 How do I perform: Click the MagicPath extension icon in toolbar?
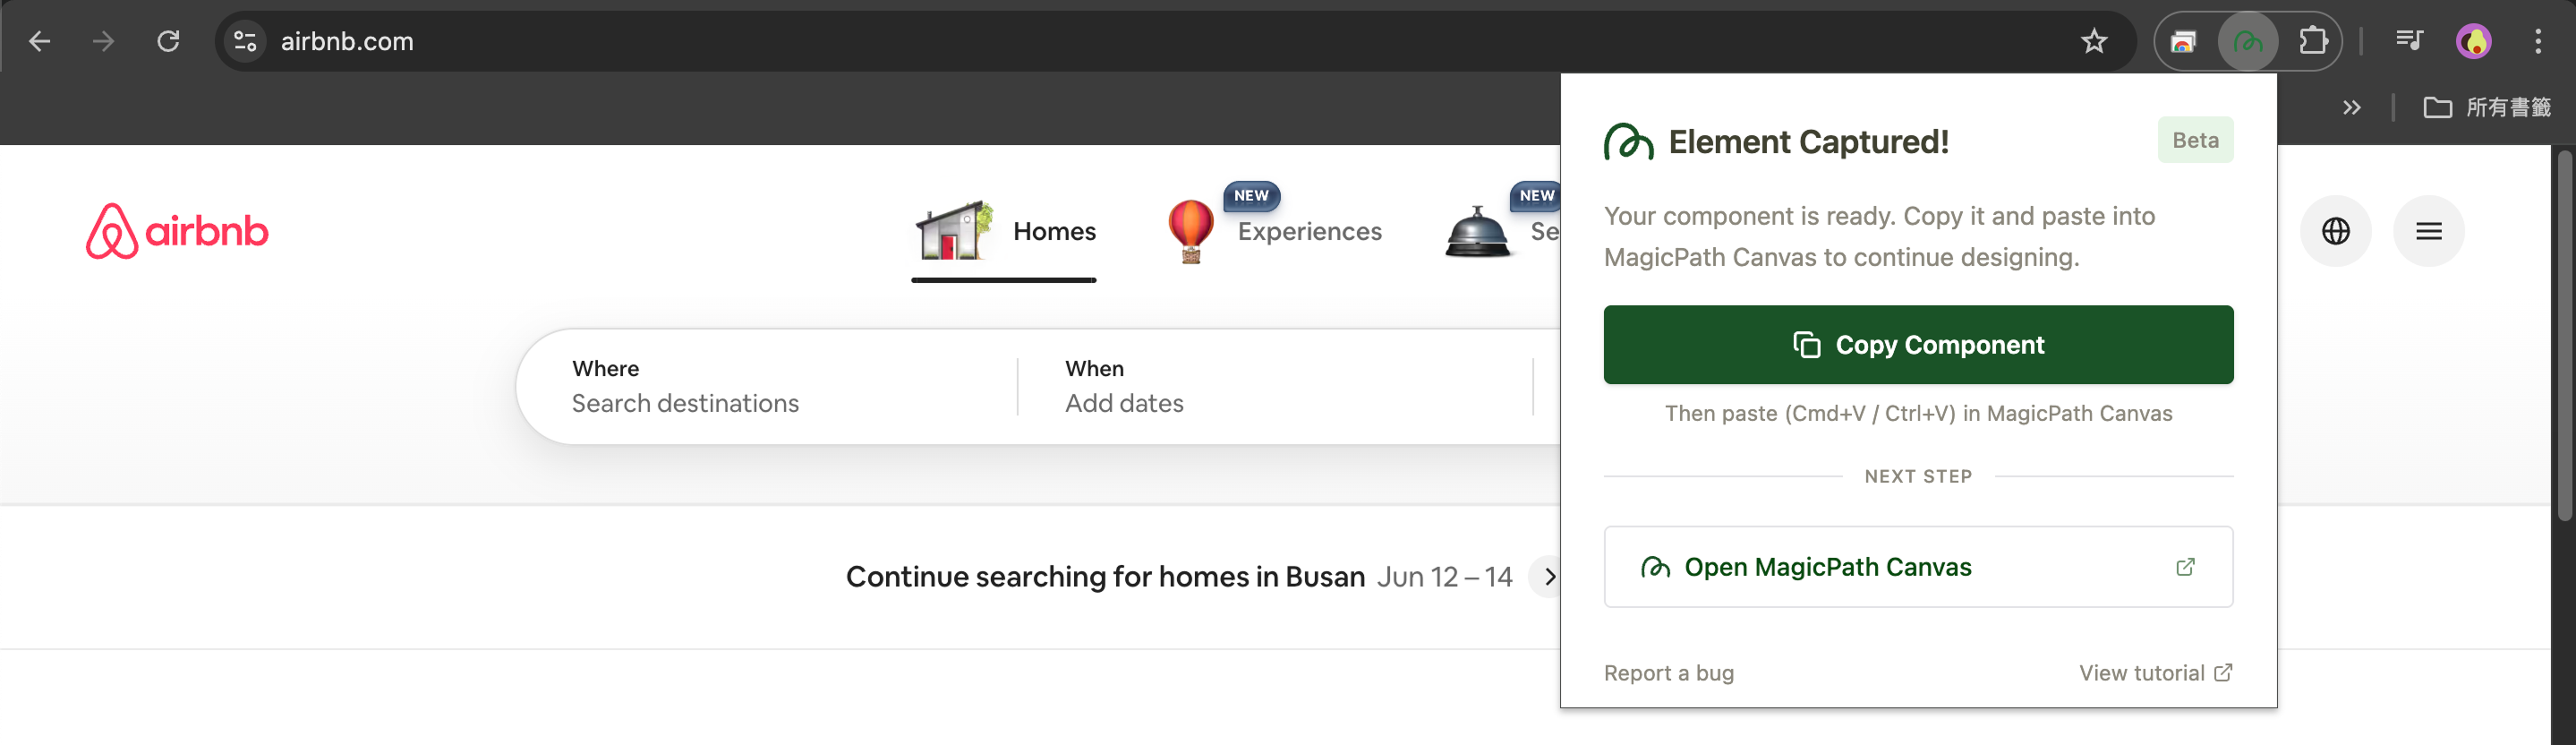(2247, 41)
